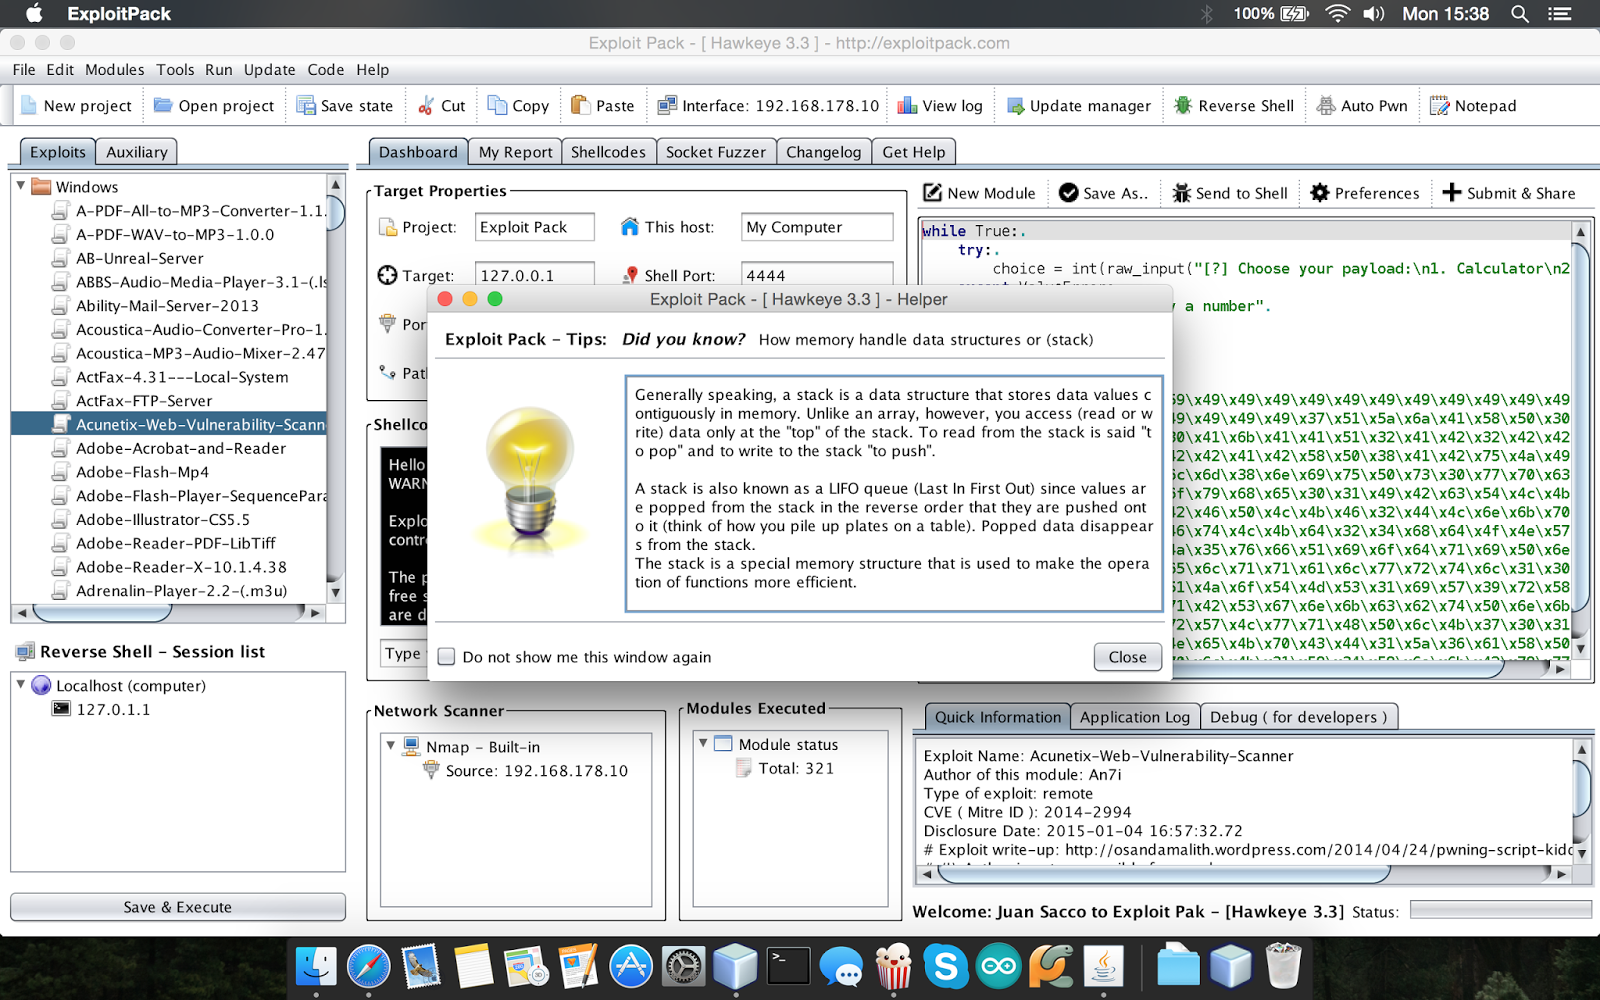Image resolution: width=1600 pixels, height=1000 pixels.
Task: Select Adobe-Illustrator-CS5.5 exploit
Action: (x=163, y=519)
